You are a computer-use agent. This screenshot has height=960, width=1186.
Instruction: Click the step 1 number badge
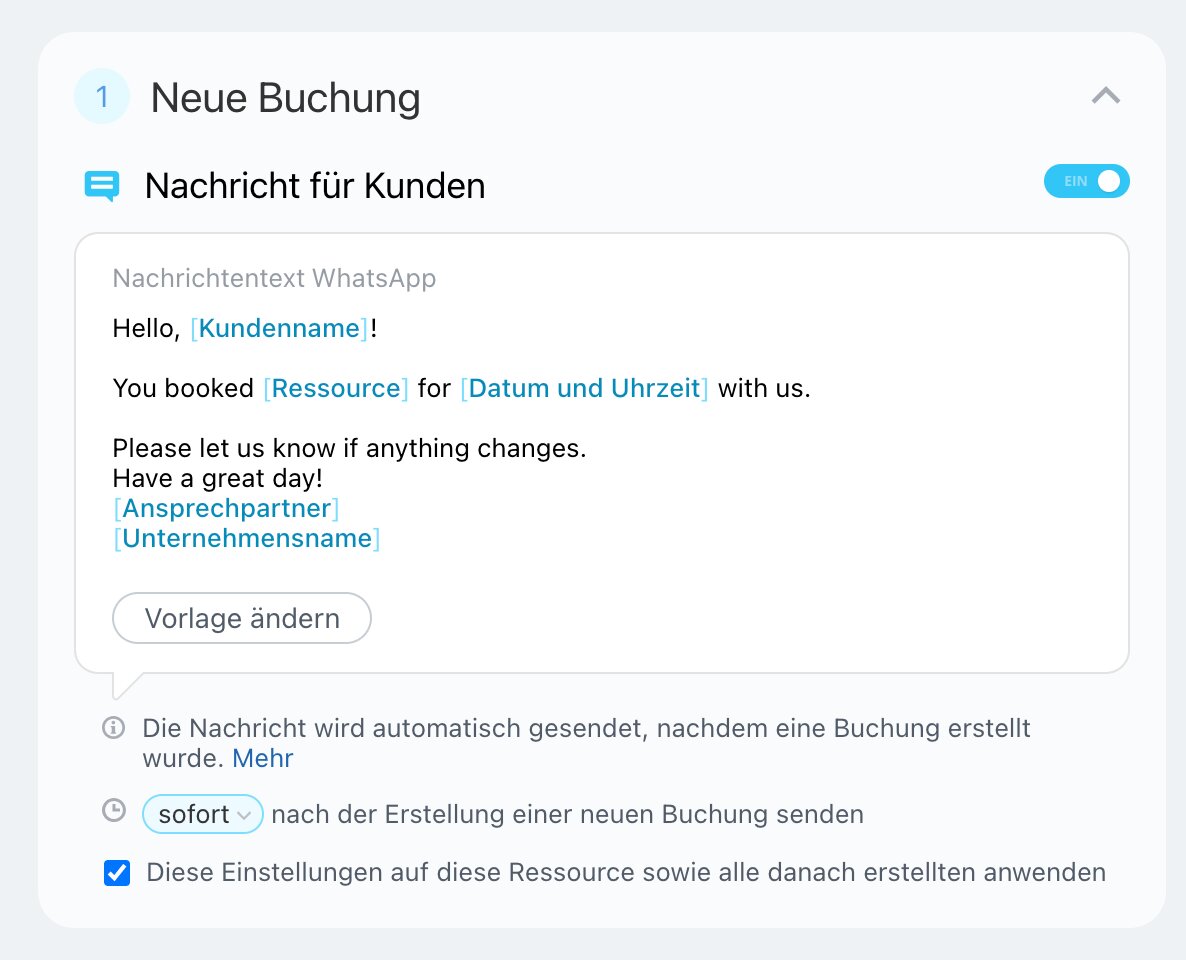(101, 97)
